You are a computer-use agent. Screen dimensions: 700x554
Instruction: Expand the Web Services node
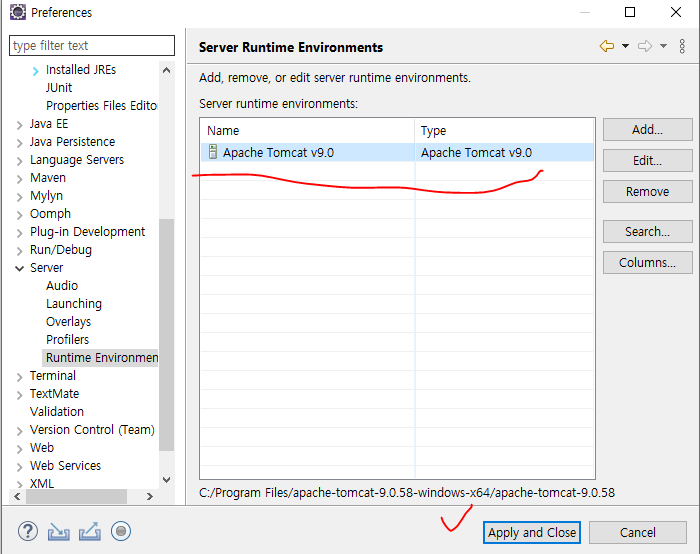pyautogui.click(x=19, y=467)
